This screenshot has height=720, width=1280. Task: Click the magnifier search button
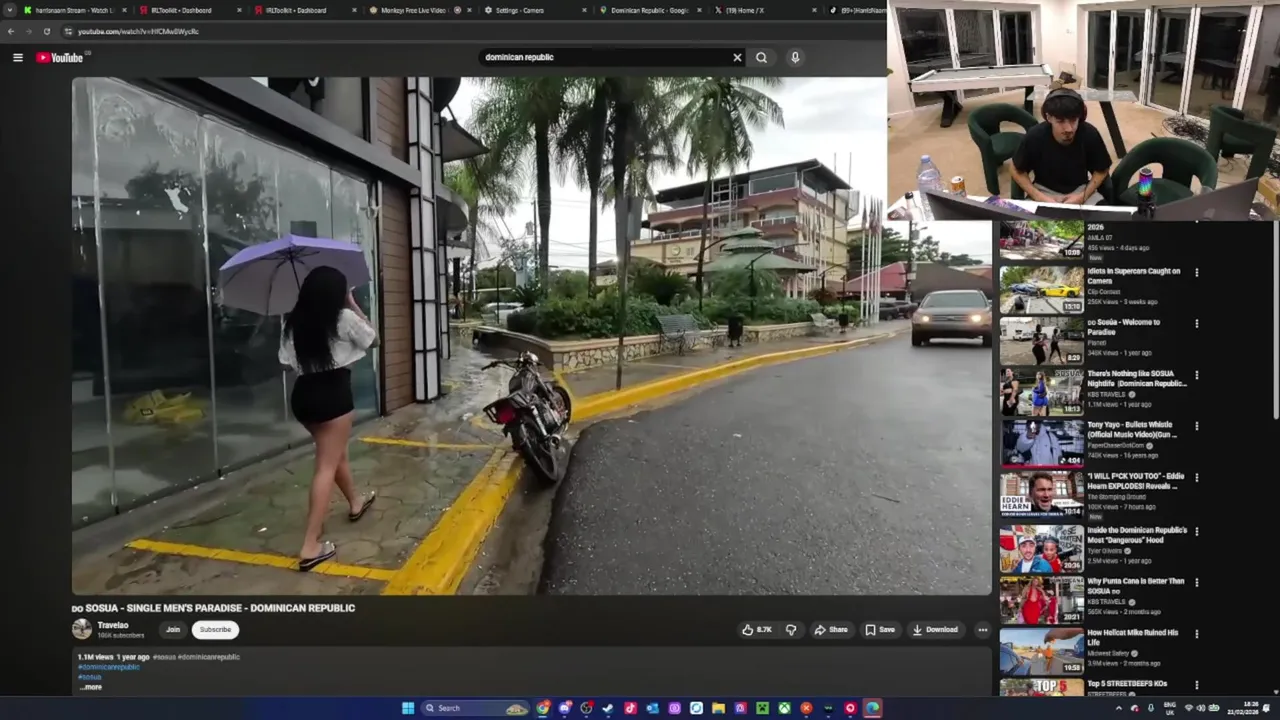tap(761, 57)
